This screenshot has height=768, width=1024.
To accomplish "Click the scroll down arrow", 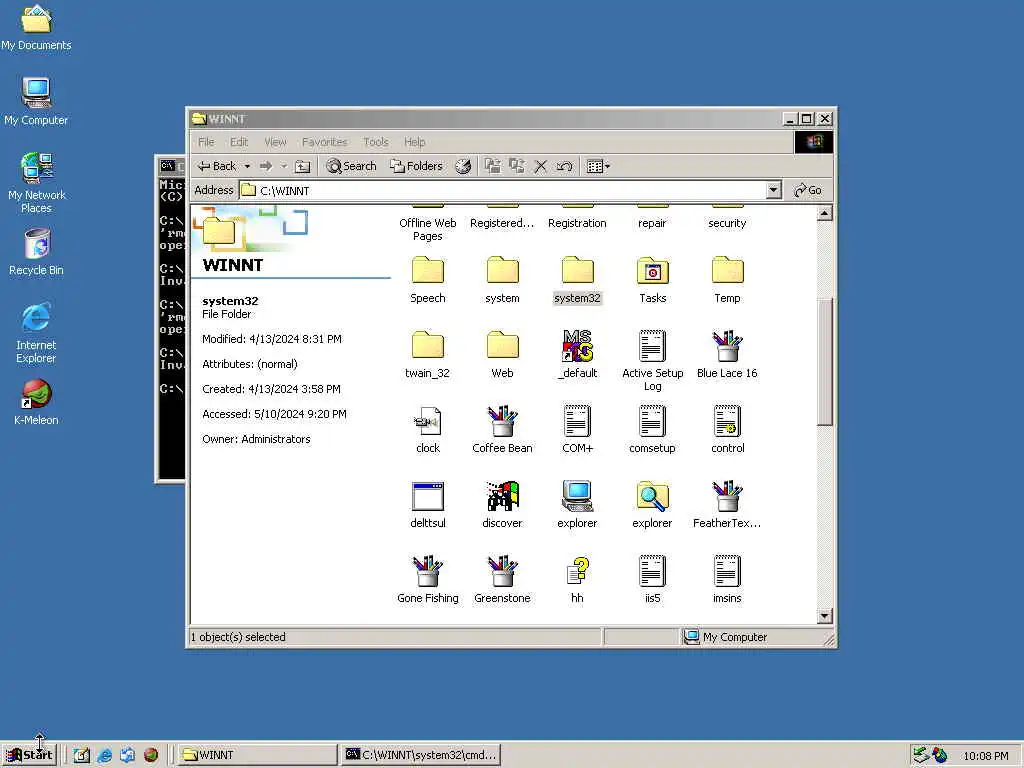I will click(x=825, y=616).
